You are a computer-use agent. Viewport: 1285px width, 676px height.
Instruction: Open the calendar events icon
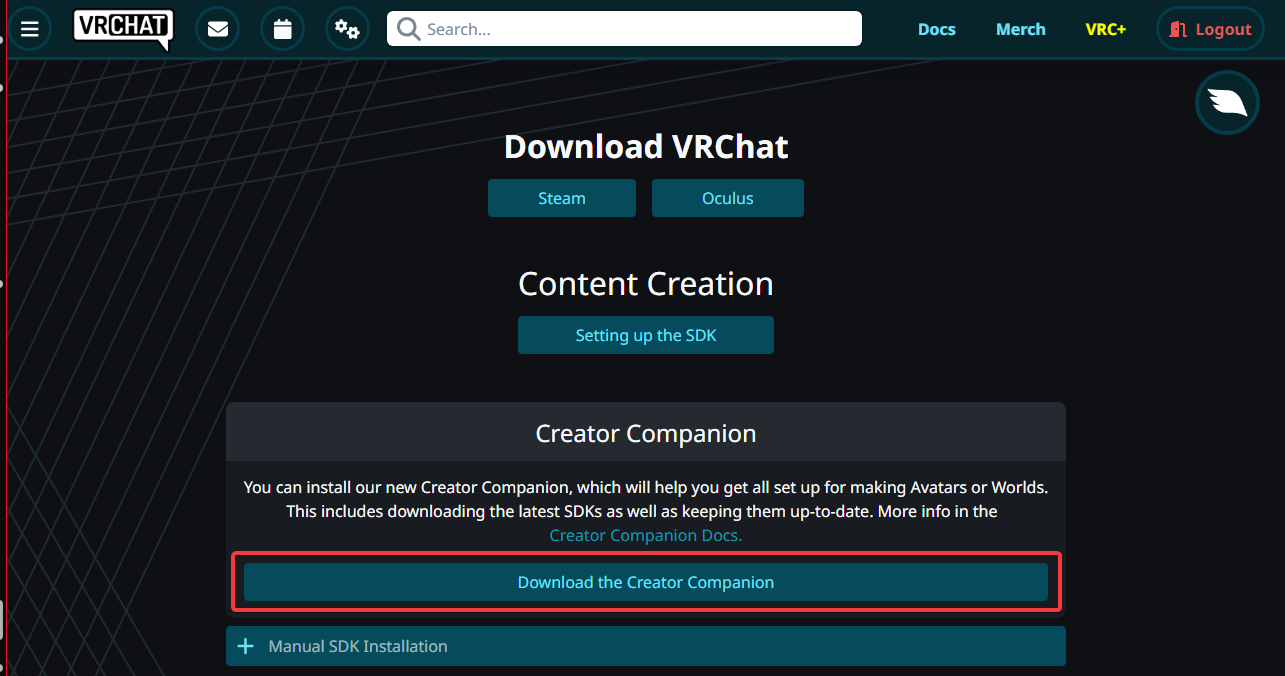click(282, 29)
